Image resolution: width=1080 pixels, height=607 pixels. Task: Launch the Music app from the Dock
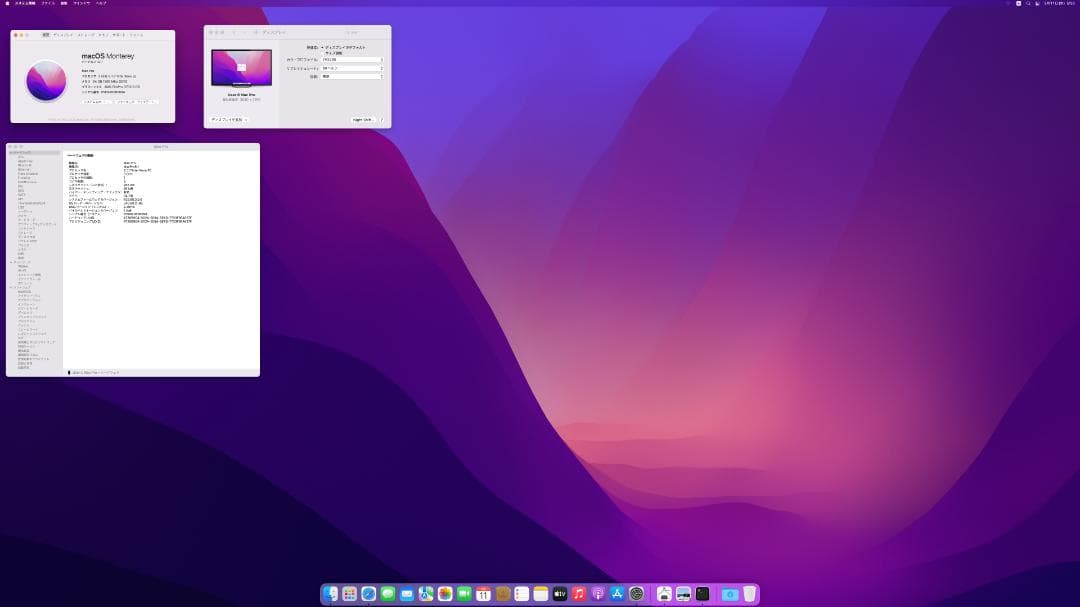577,593
